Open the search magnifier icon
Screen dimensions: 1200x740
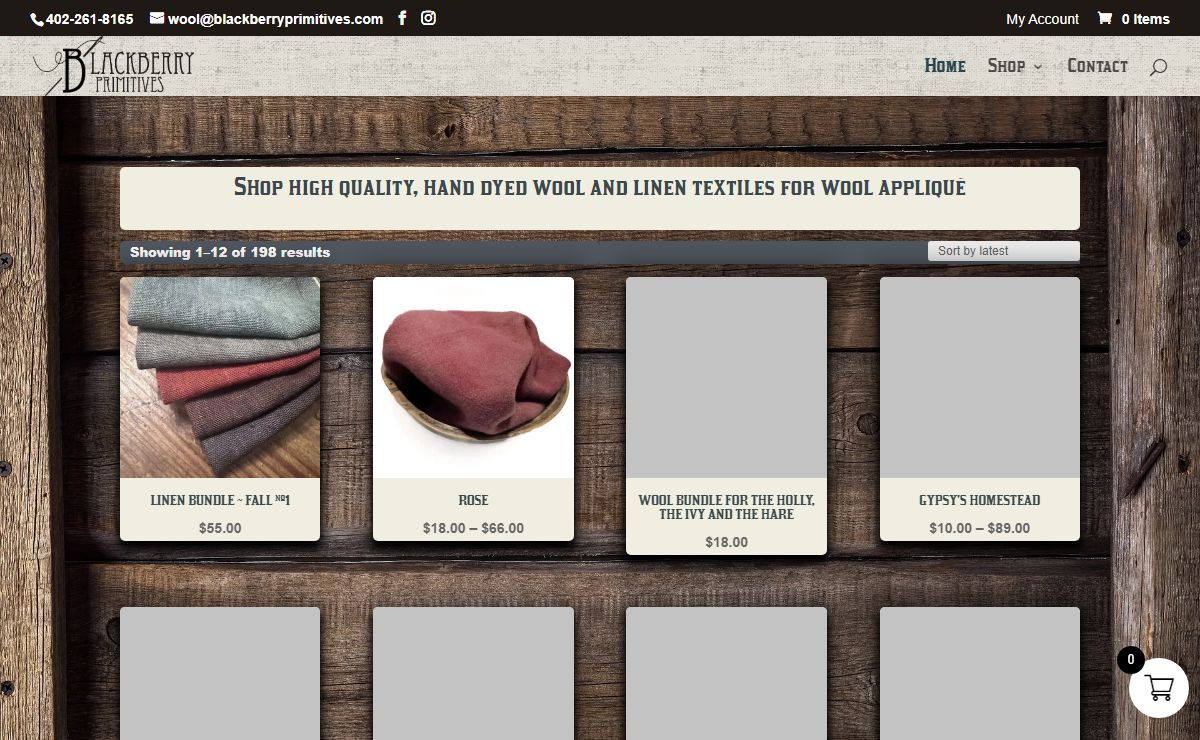1158,67
